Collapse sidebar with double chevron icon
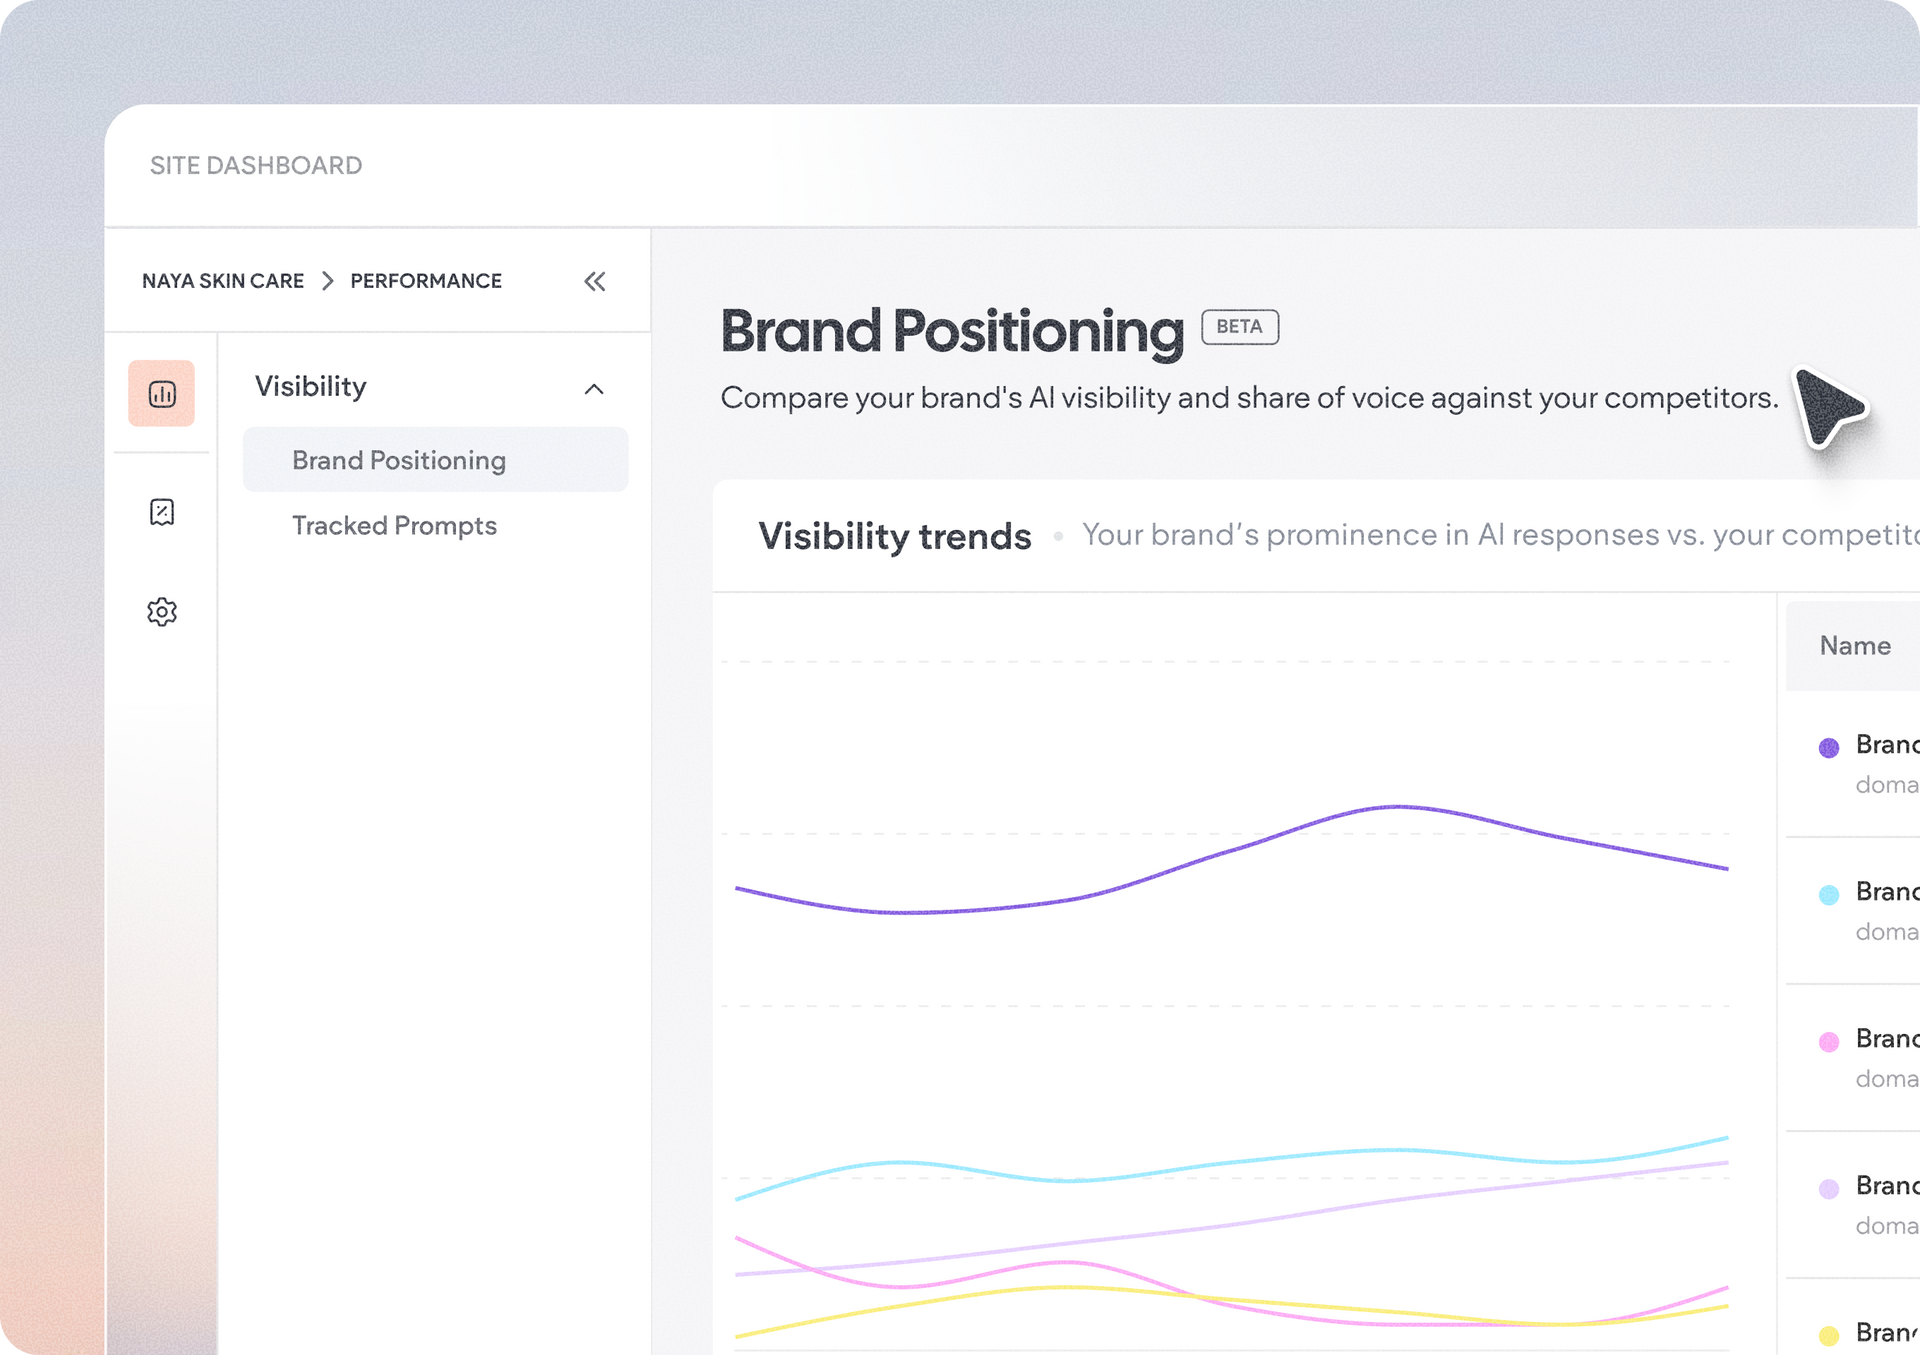Viewport: 1920px width, 1355px height. coord(595,281)
